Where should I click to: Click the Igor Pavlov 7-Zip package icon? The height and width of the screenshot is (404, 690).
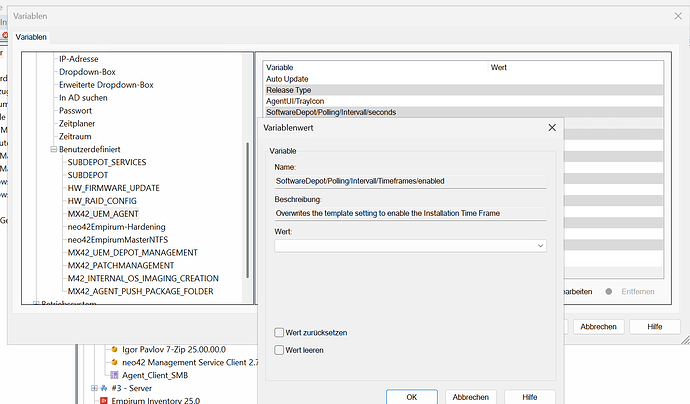pyautogui.click(x=113, y=349)
